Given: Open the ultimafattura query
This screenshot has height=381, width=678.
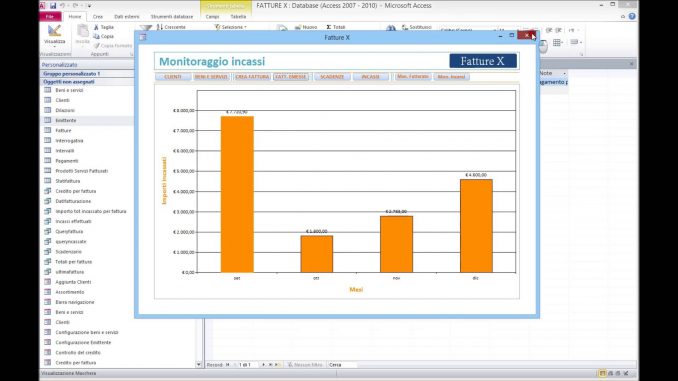Looking at the screenshot, I should (70, 272).
